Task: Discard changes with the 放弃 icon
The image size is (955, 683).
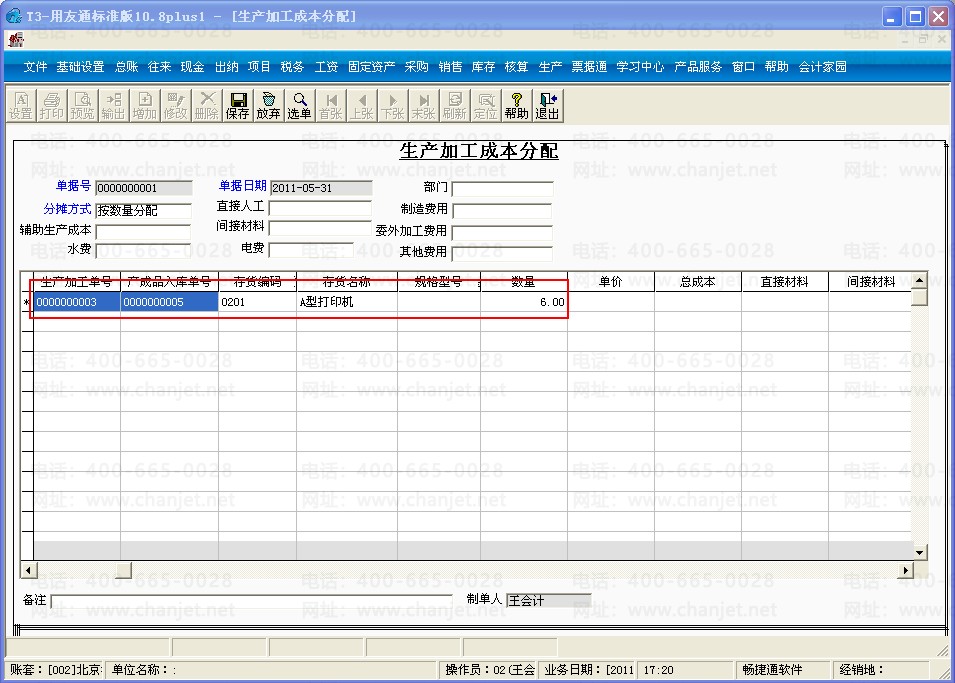Action: click(269, 106)
